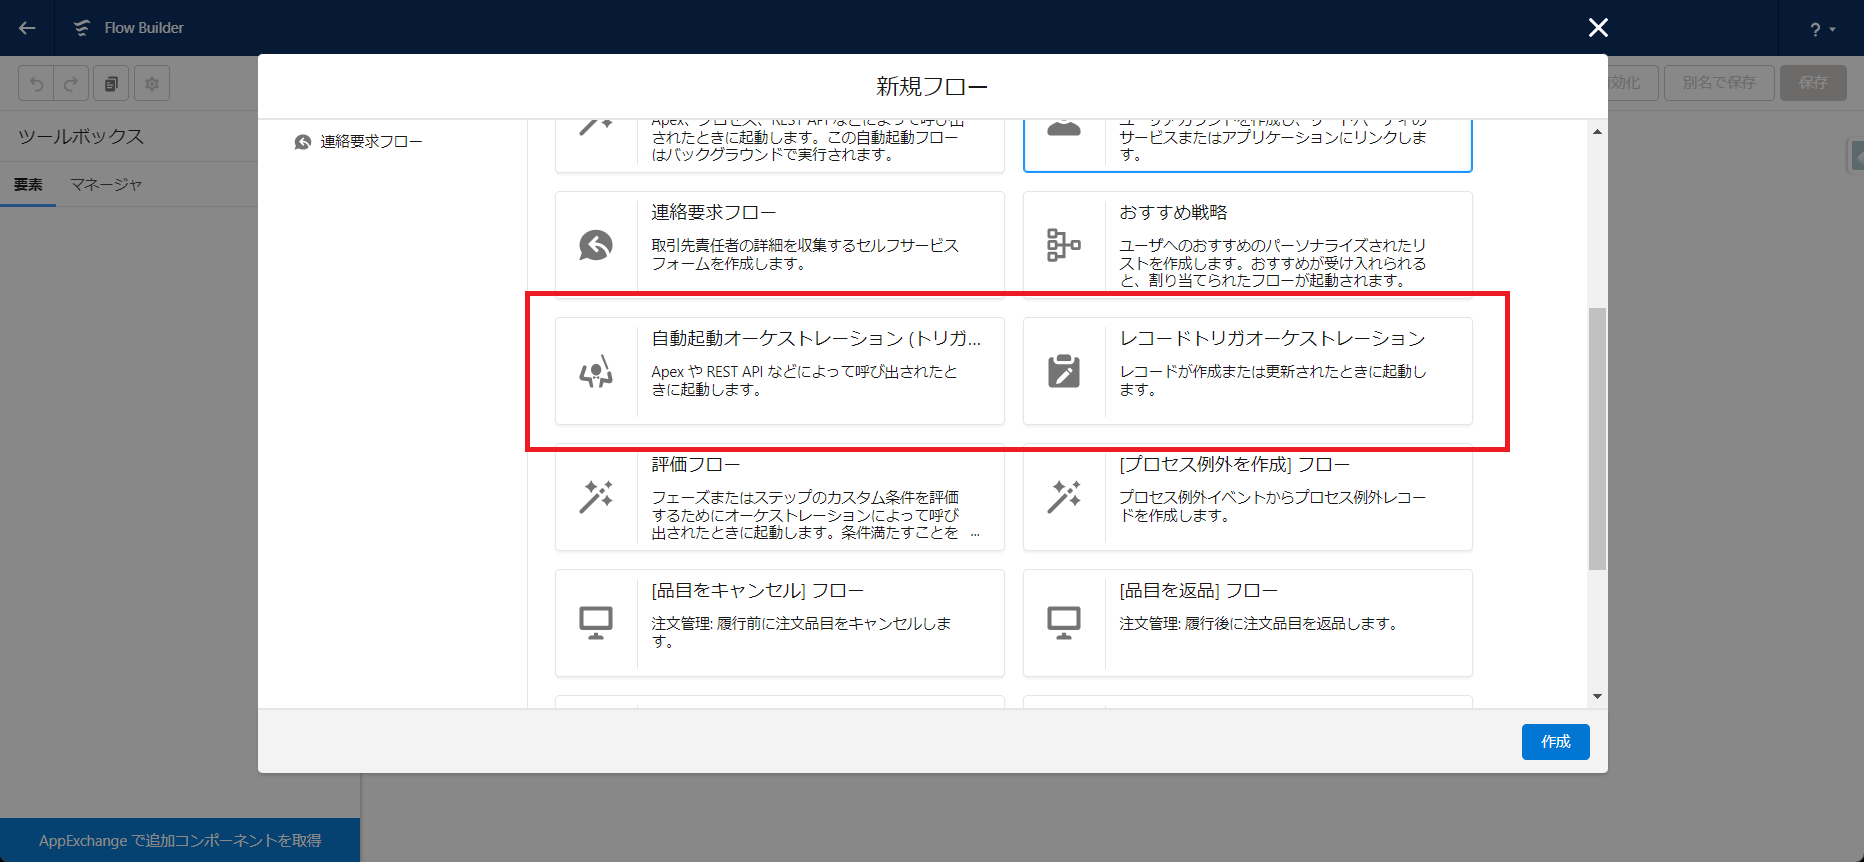Select the [品目をキャンセル] フロー screen icon
This screenshot has width=1864, height=862.
point(596,623)
